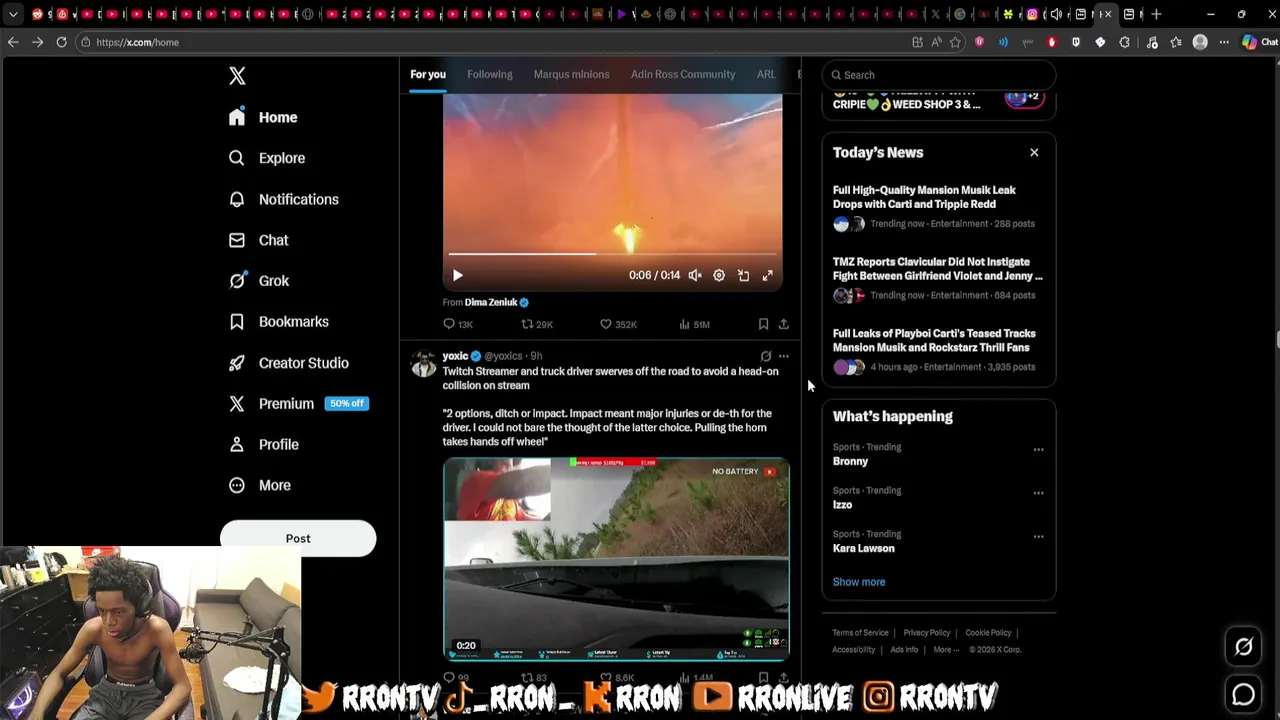
Task: Open more options for Izzo trend
Action: click(1038, 493)
